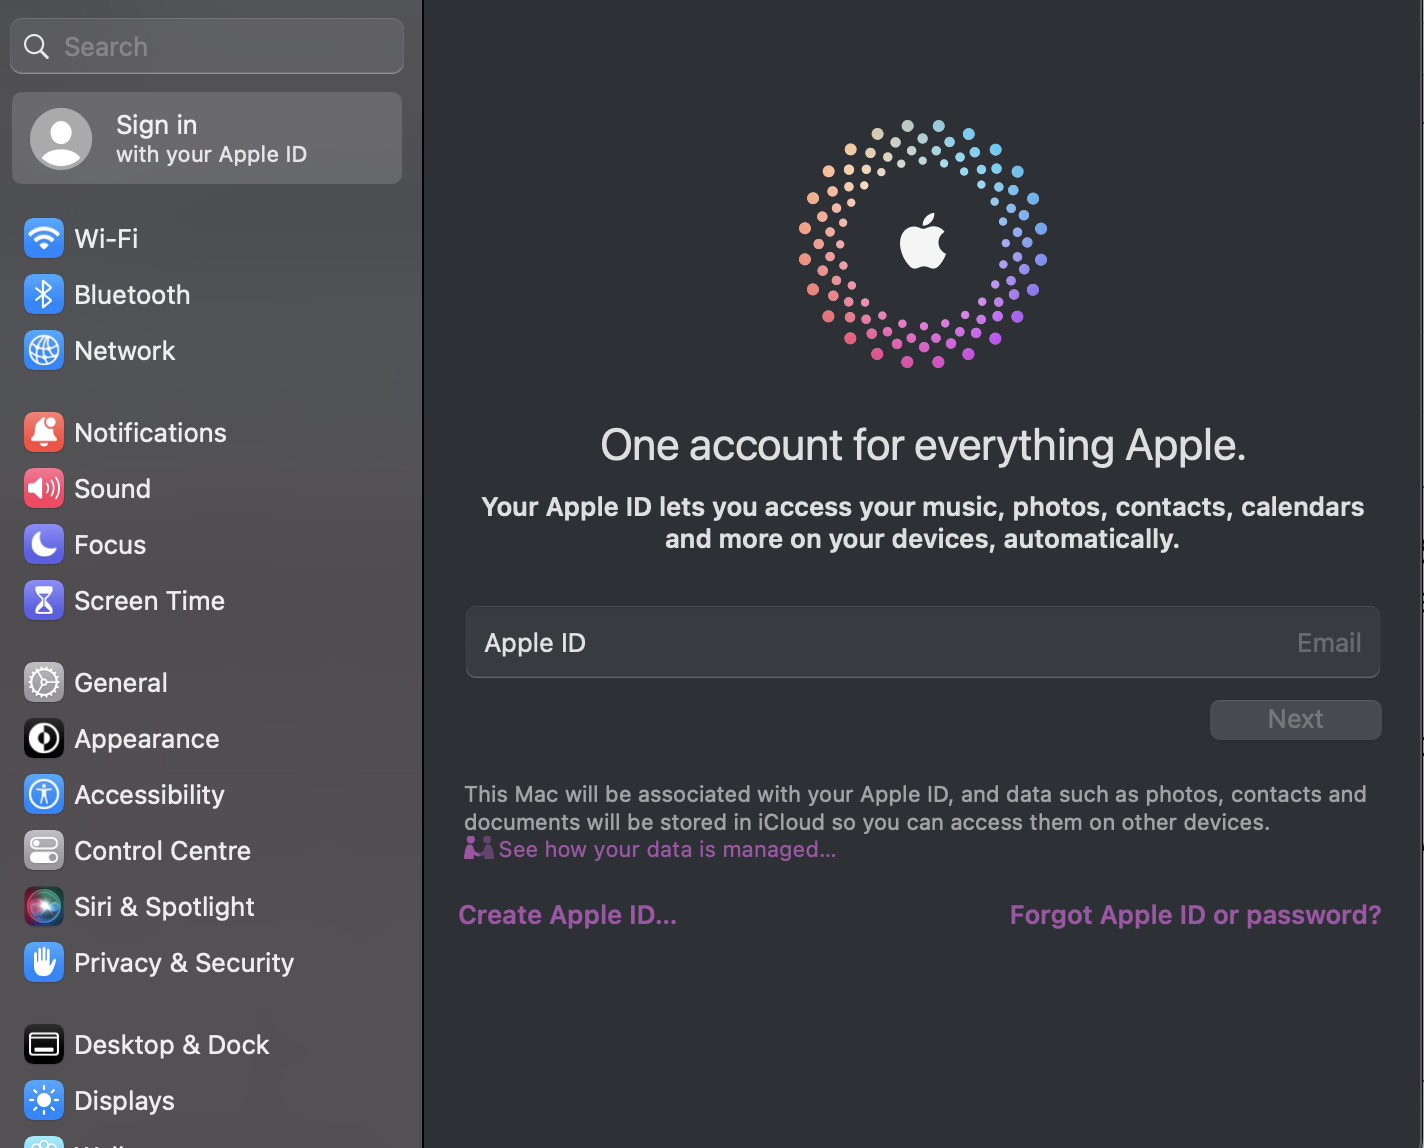Go to Accessibility settings
This screenshot has width=1424, height=1148.
207,794
